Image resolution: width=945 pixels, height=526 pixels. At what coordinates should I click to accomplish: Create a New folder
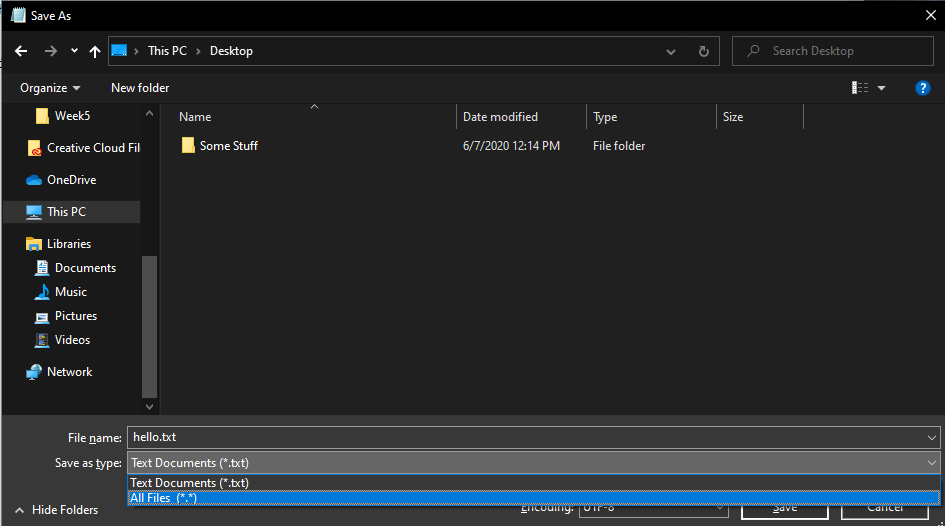140,88
